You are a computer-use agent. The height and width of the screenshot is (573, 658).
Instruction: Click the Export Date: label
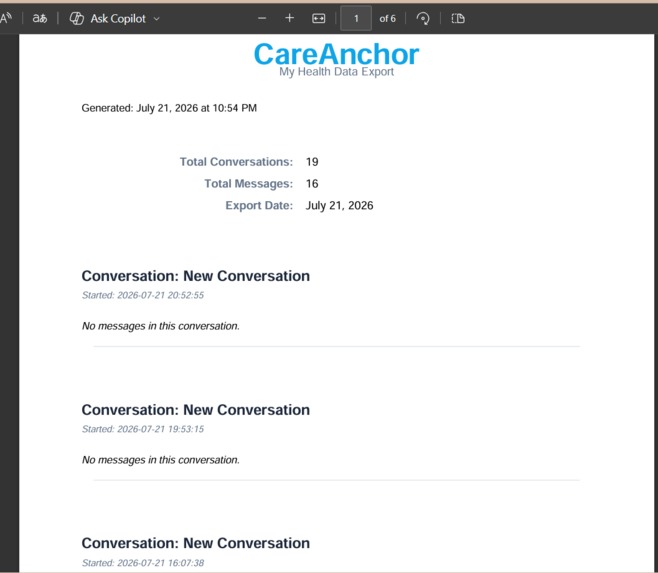coord(259,205)
